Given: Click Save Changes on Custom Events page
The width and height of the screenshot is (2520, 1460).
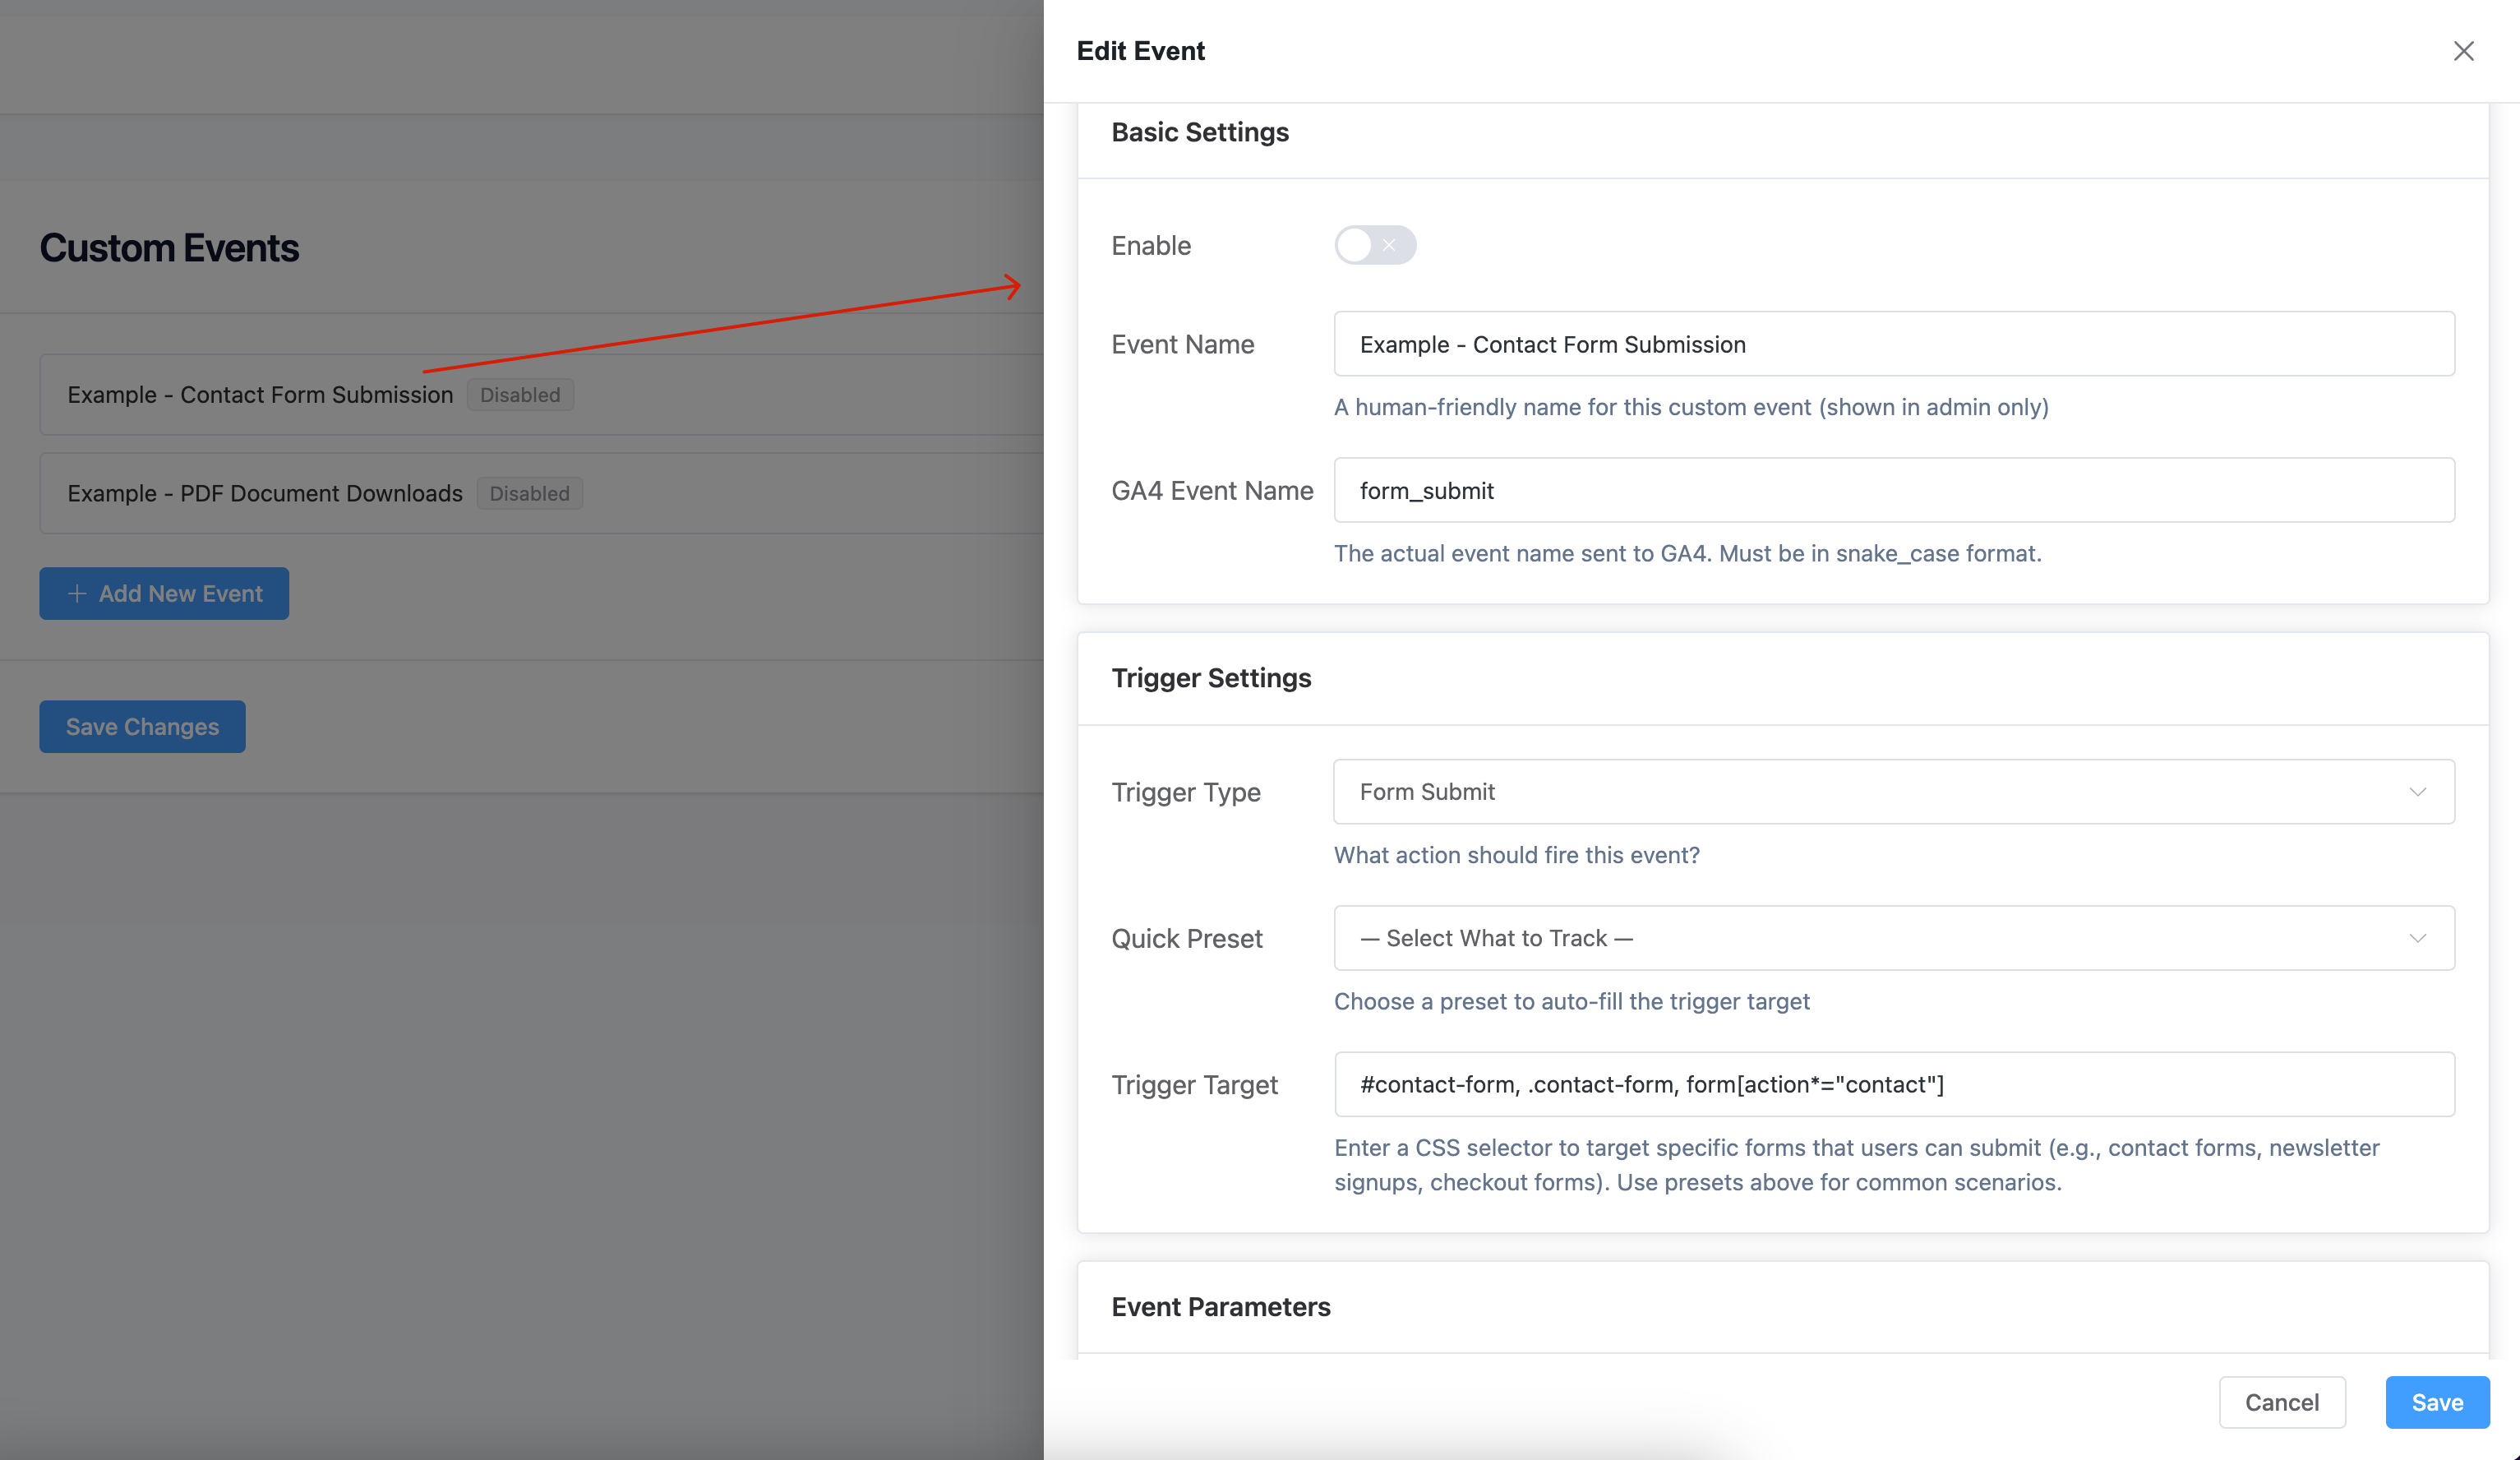Looking at the screenshot, I should click(x=142, y=726).
